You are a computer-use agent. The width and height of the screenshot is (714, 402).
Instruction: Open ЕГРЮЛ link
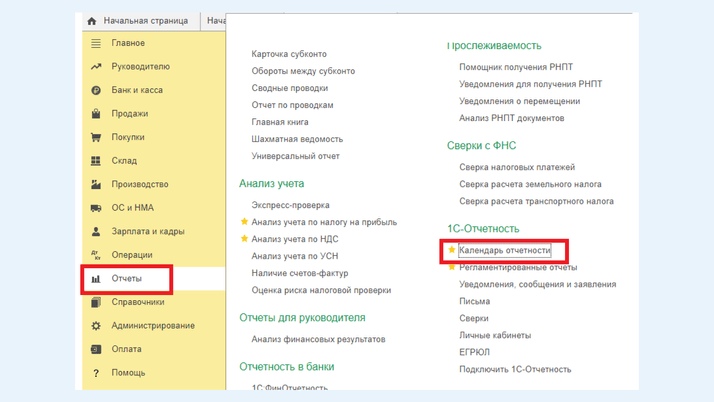coord(474,352)
